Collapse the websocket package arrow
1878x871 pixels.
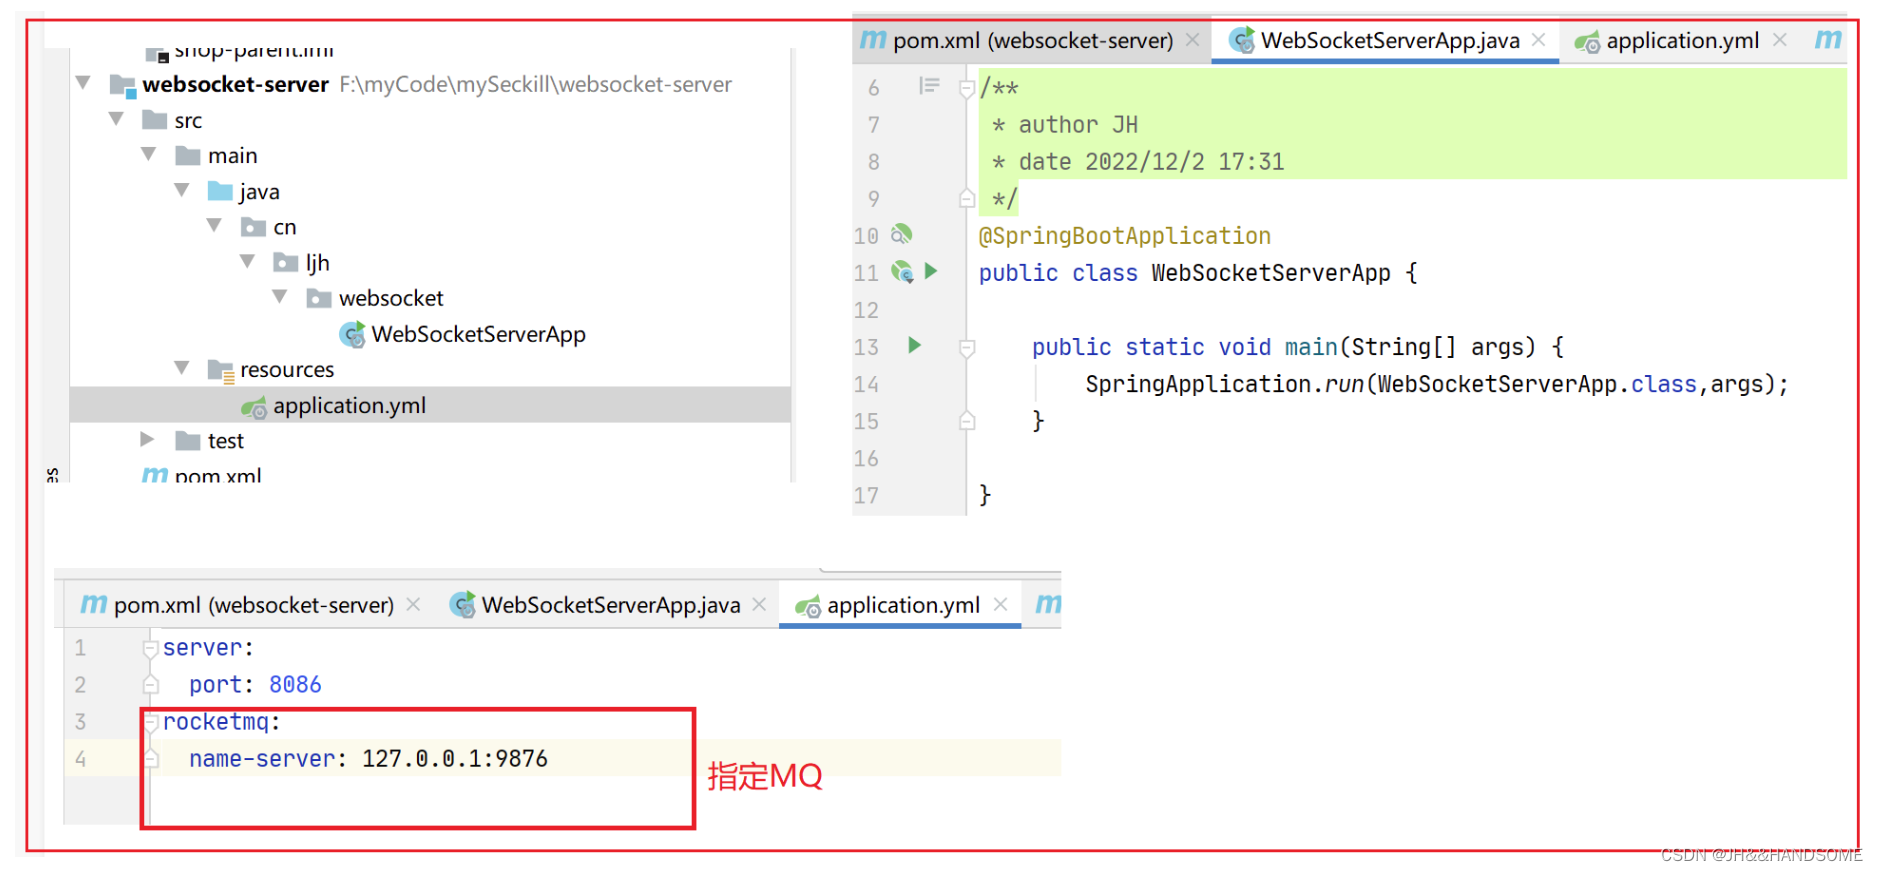pyautogui.click(x=280, y=297)
